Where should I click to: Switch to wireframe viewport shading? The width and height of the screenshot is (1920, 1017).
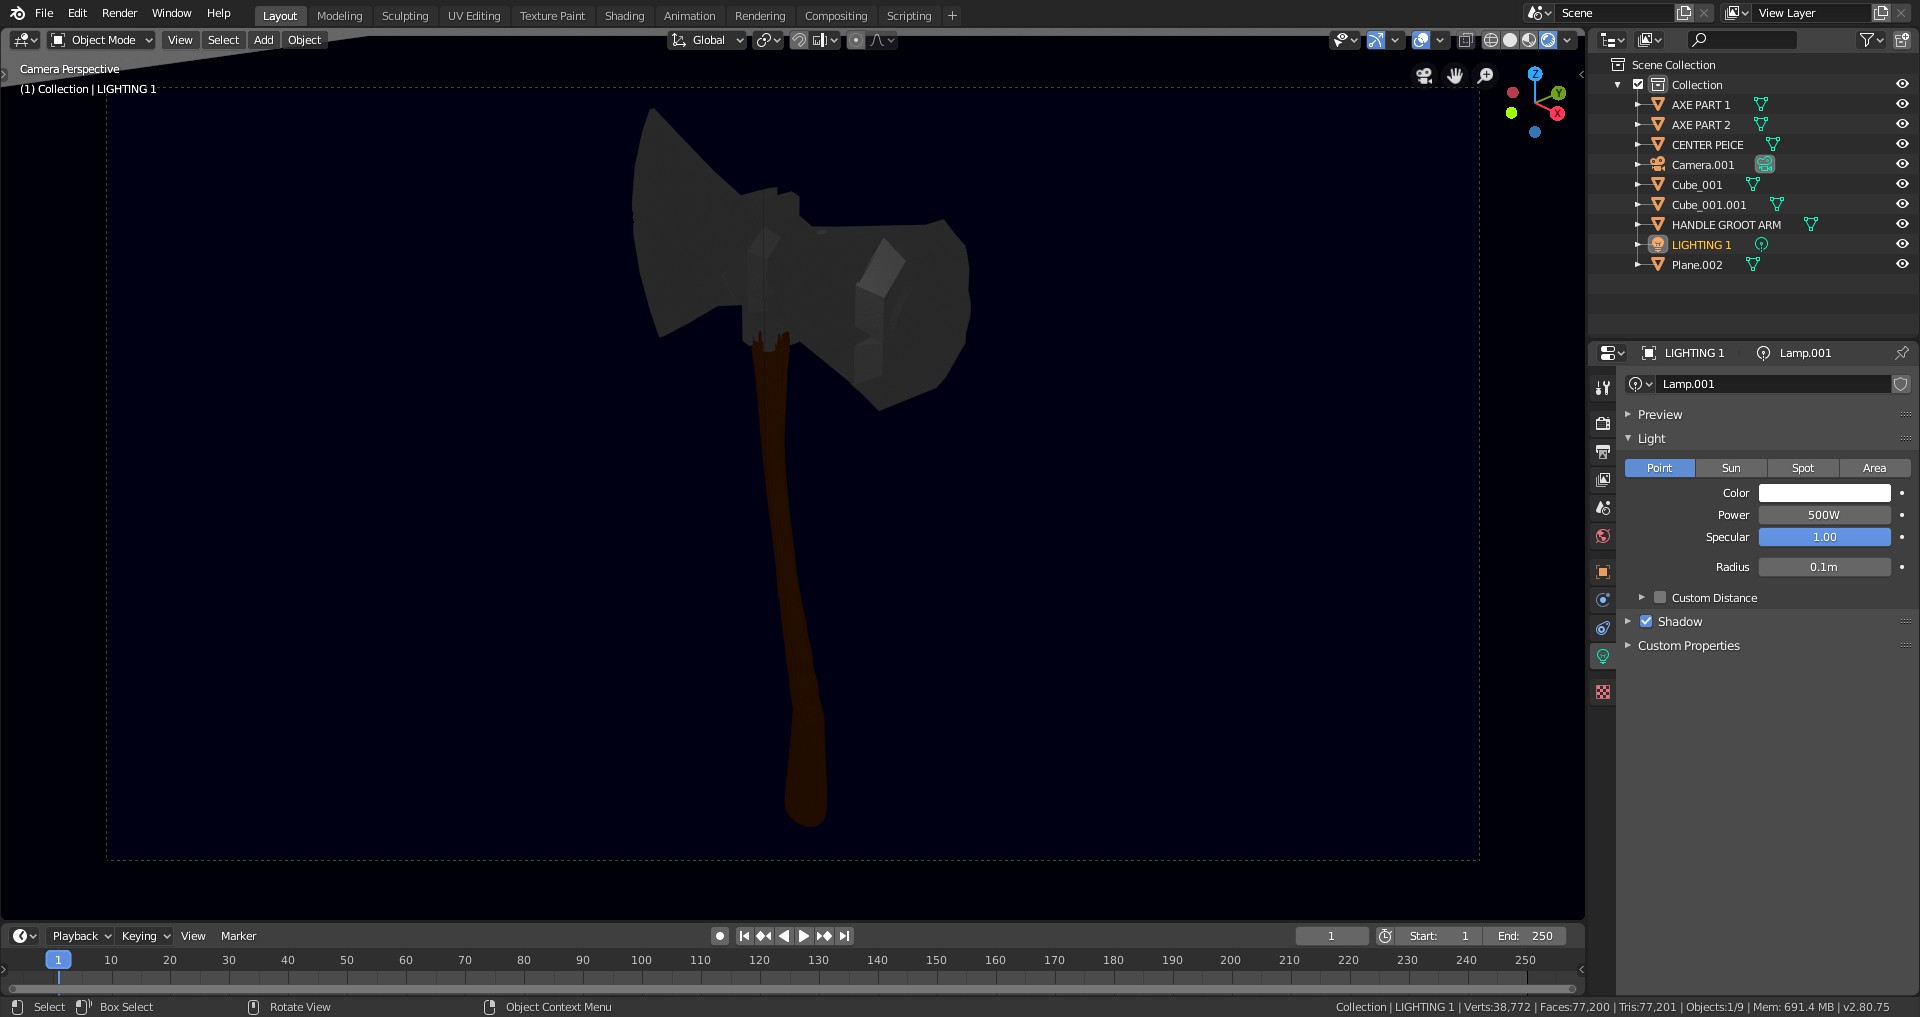click(1490, 40)
